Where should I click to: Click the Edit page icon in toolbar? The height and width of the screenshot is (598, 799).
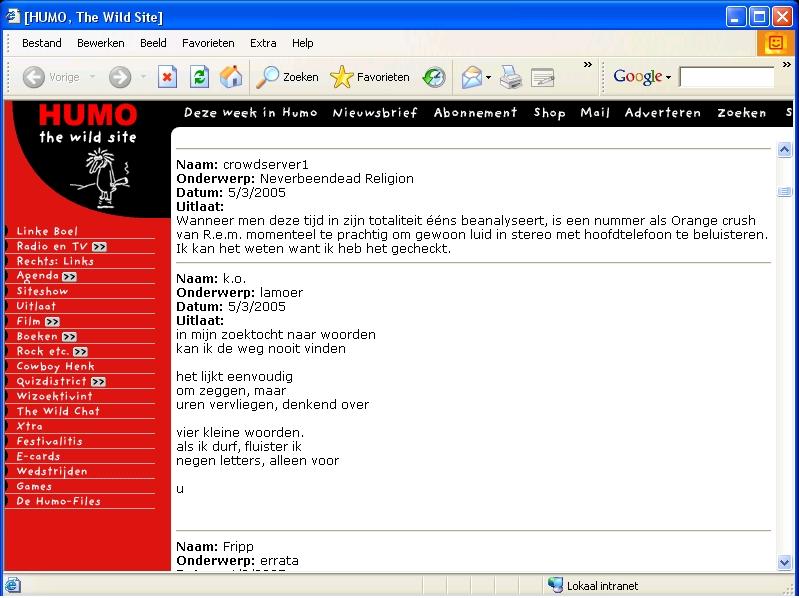point(542,77)
